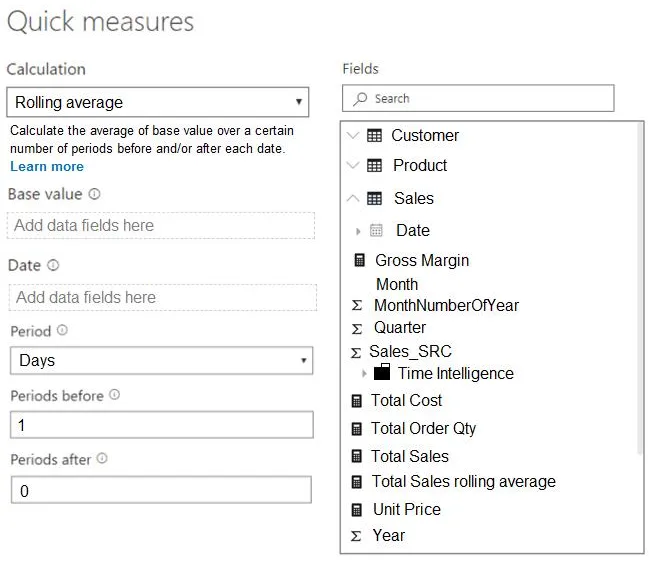This screenshot has height=561, width=651.
Task: Click the Total Cost measure icon
Action: click(357, 400)
